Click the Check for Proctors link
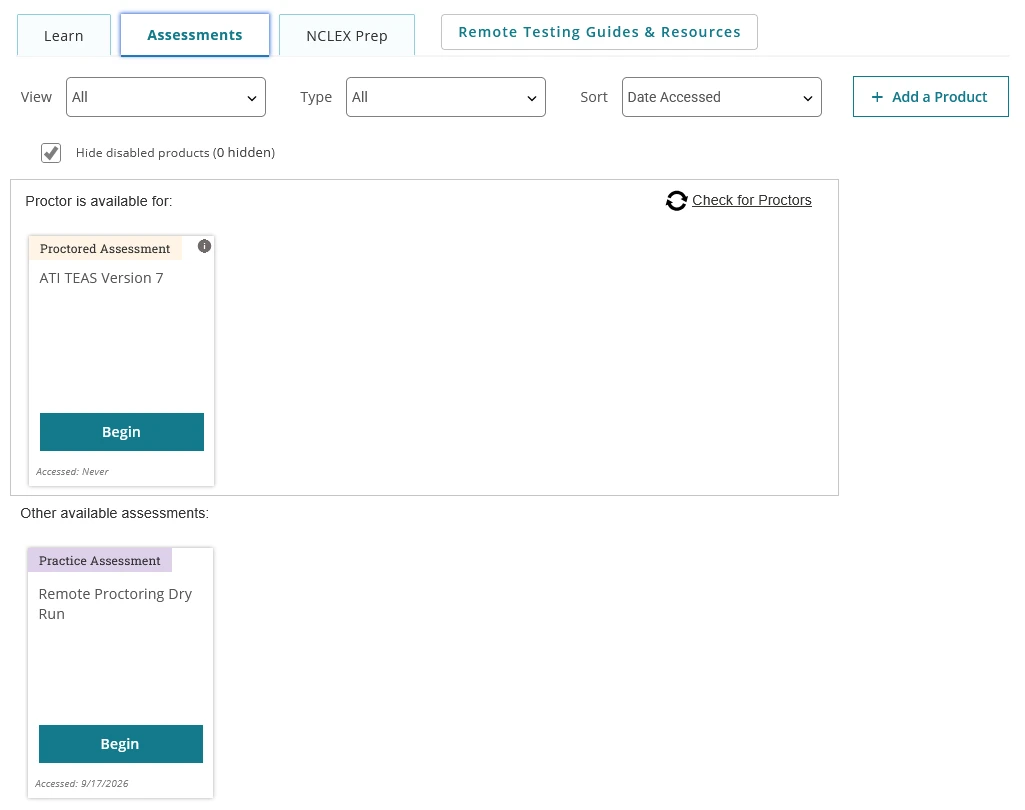This screenshot has width=1025, height=810. [x=752, y=200]
